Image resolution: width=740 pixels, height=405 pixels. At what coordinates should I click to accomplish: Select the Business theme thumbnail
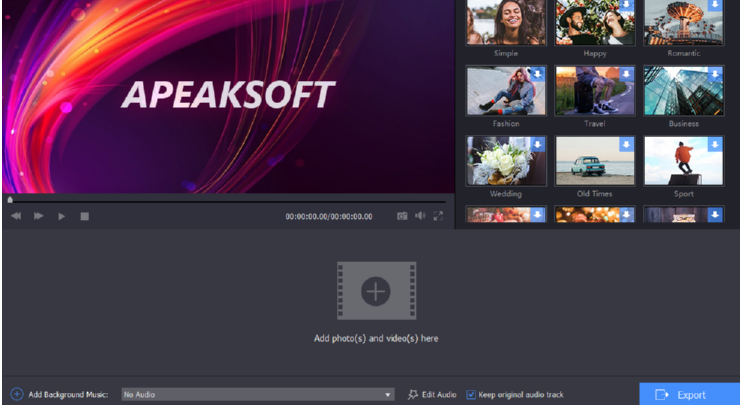pyautogui.click(x=684, y=91)
